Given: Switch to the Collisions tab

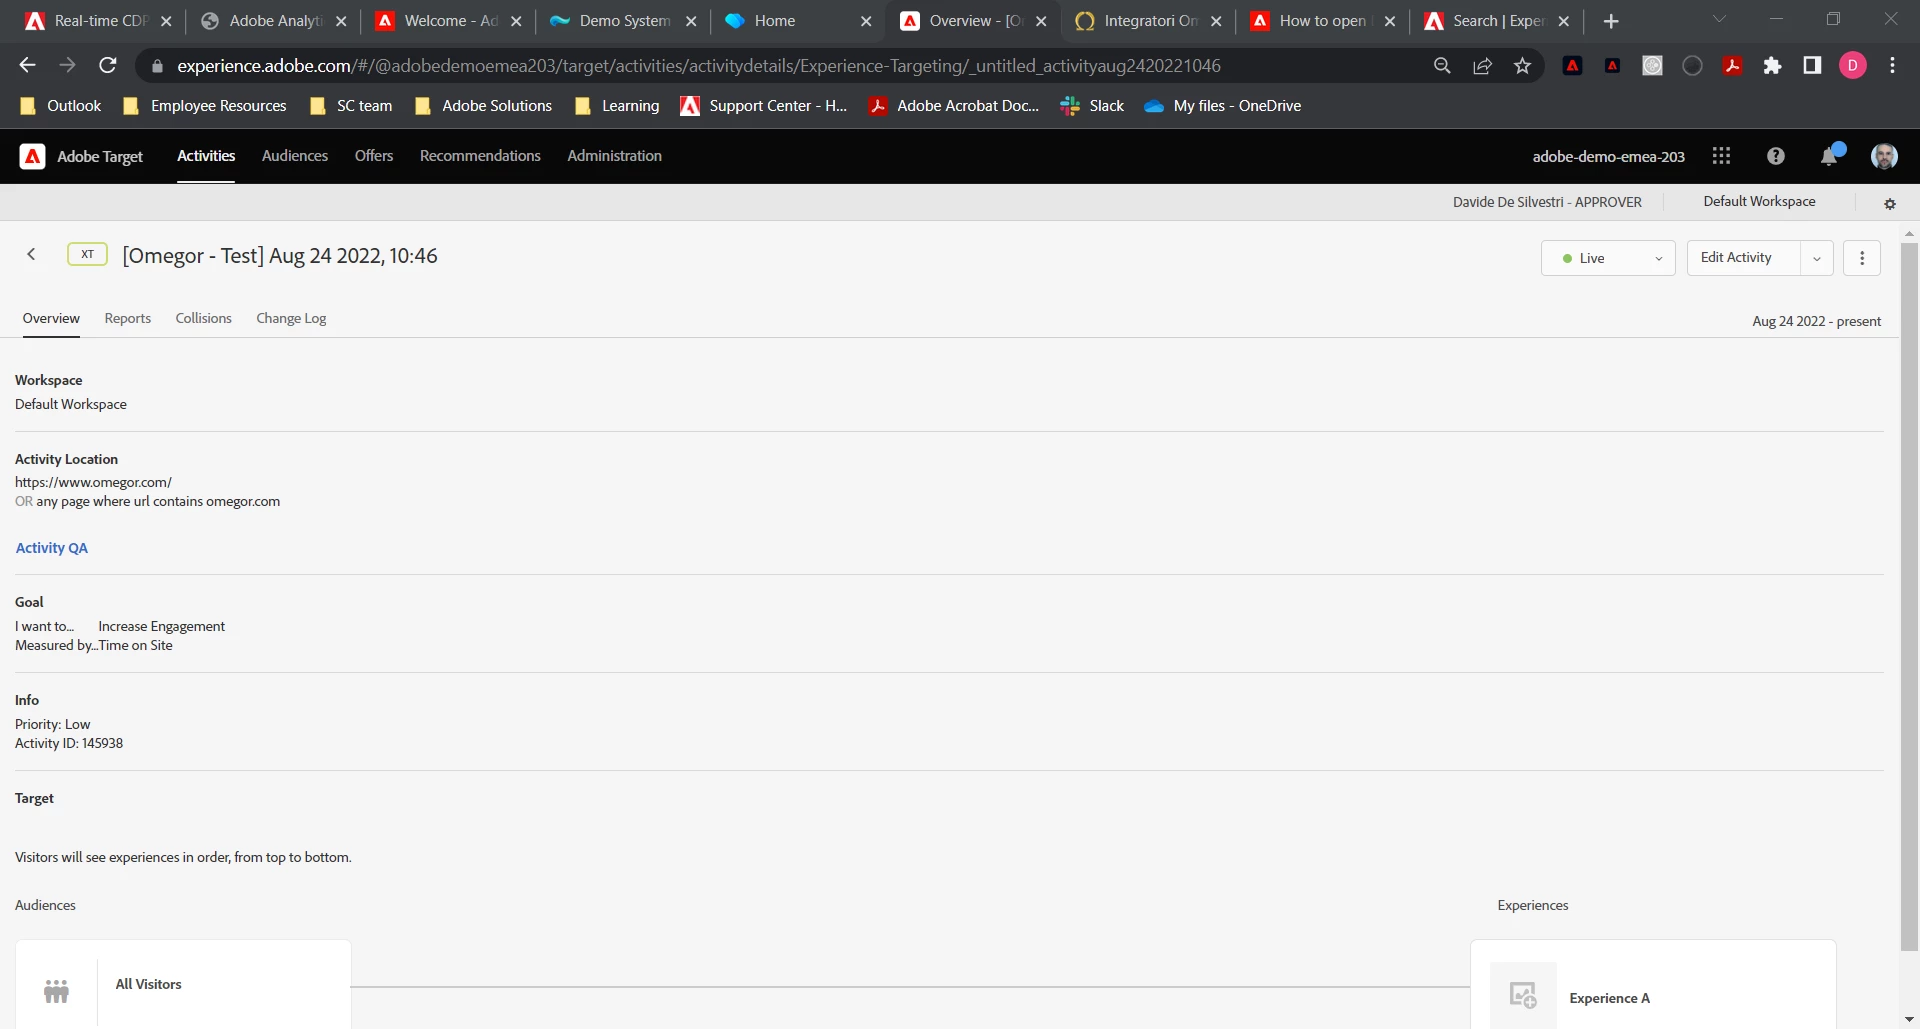Looking at the screenshot, I should 204,318.
